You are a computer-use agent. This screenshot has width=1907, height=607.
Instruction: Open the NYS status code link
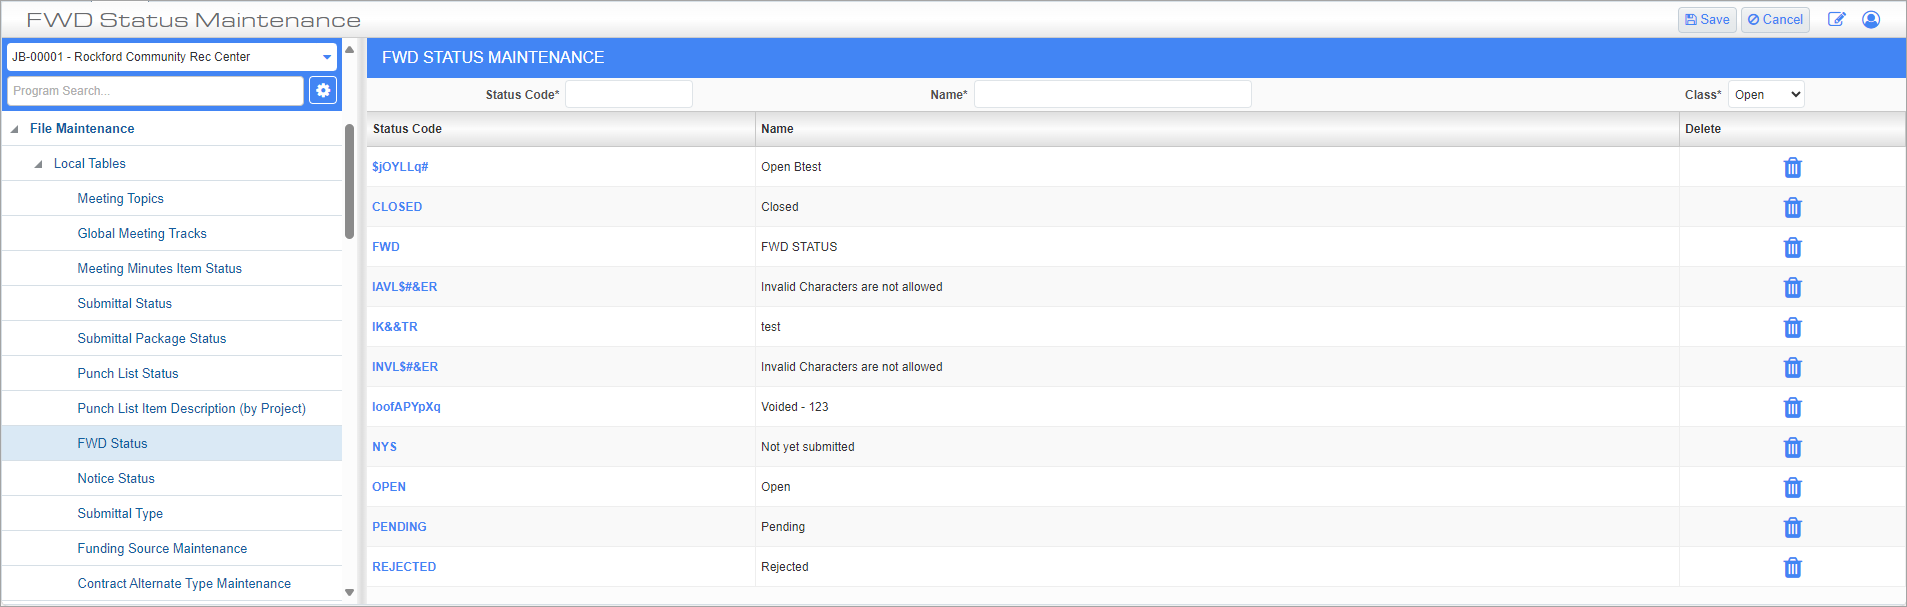click(x=384, y=447)
